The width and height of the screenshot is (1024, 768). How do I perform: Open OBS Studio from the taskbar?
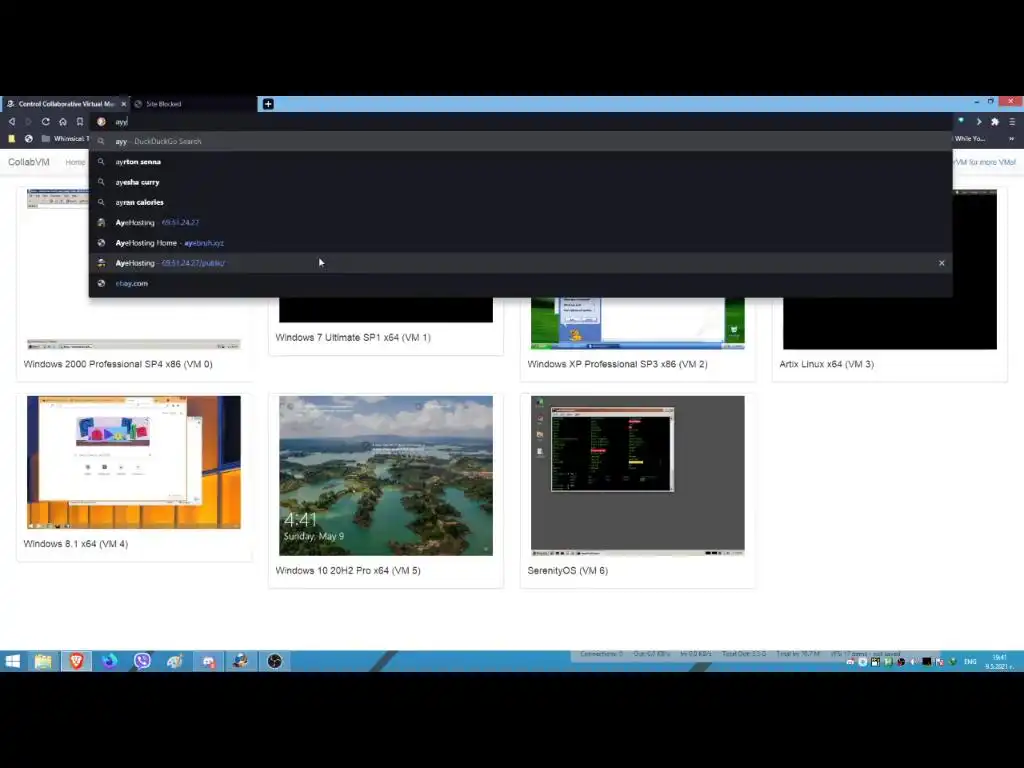[274, 661]
